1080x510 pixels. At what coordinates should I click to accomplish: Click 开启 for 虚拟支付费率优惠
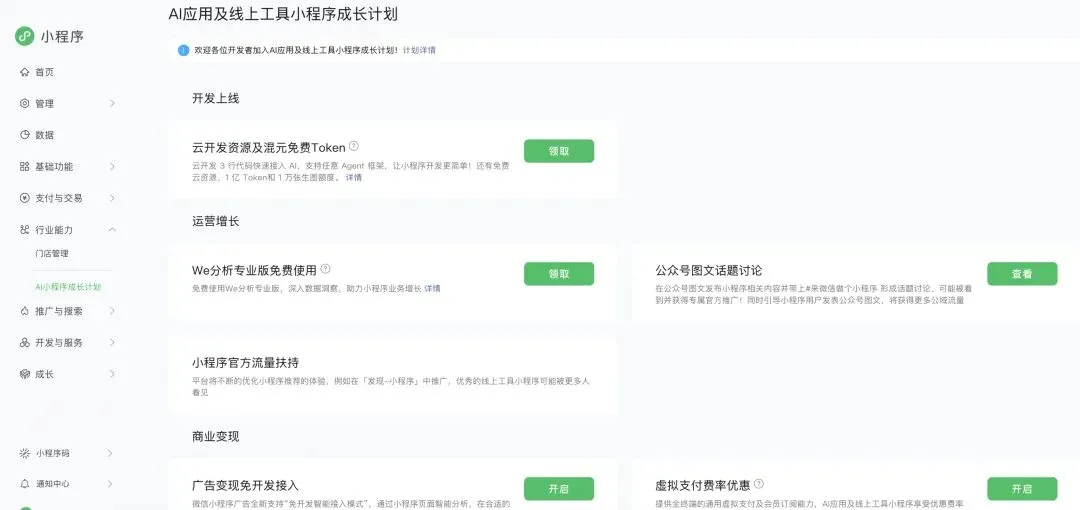coord(1022,489)
